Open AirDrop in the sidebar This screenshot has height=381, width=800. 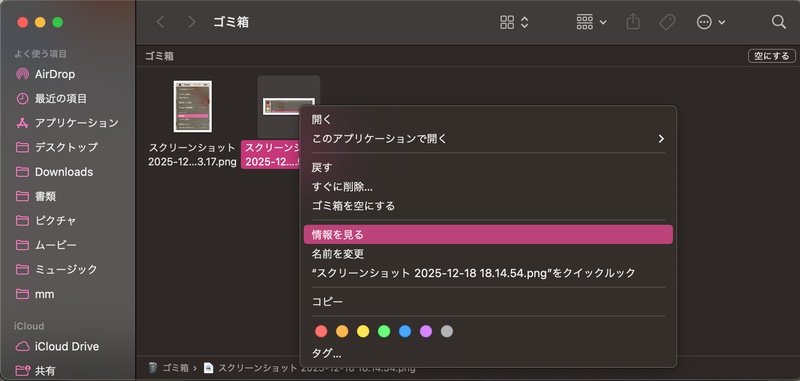55,74
